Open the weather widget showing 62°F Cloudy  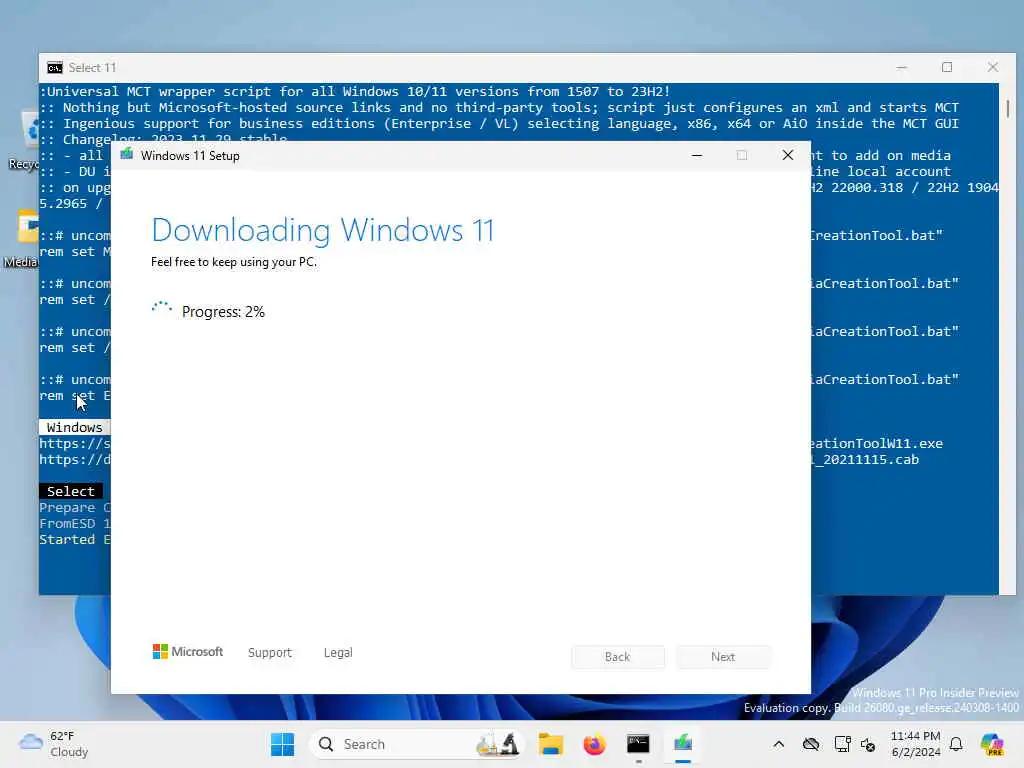coord(54,744)
